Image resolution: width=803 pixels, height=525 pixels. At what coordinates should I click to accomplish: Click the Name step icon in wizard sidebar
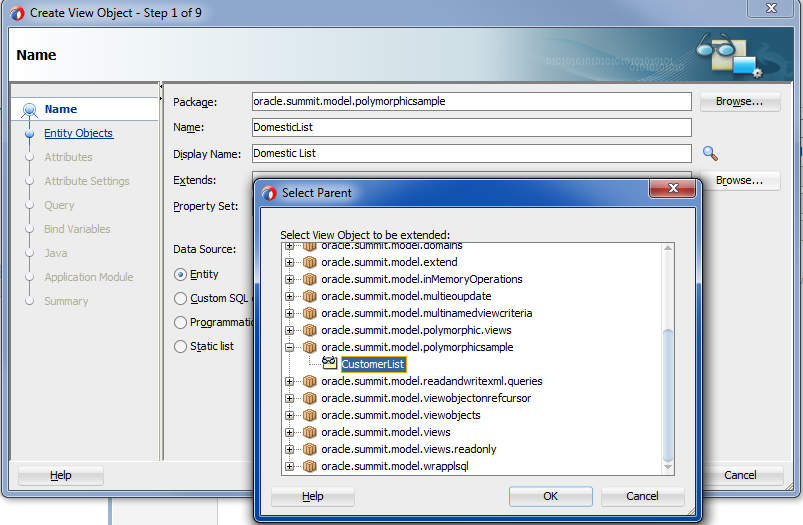tap(29, 109)
